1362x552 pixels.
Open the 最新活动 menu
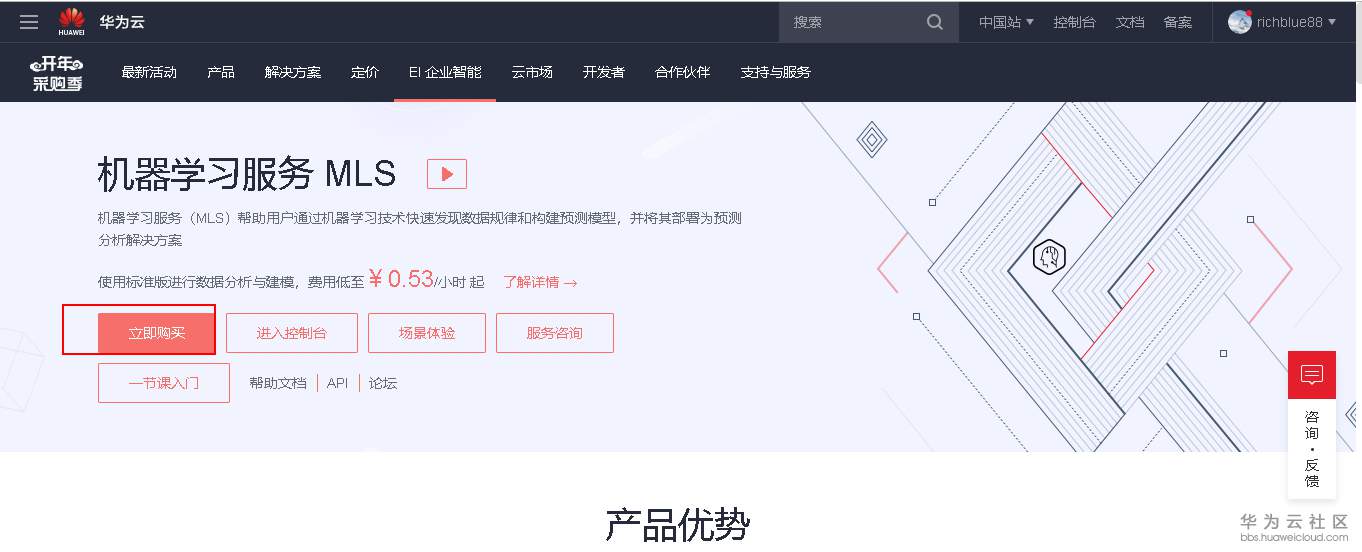[x=149, y=72]
